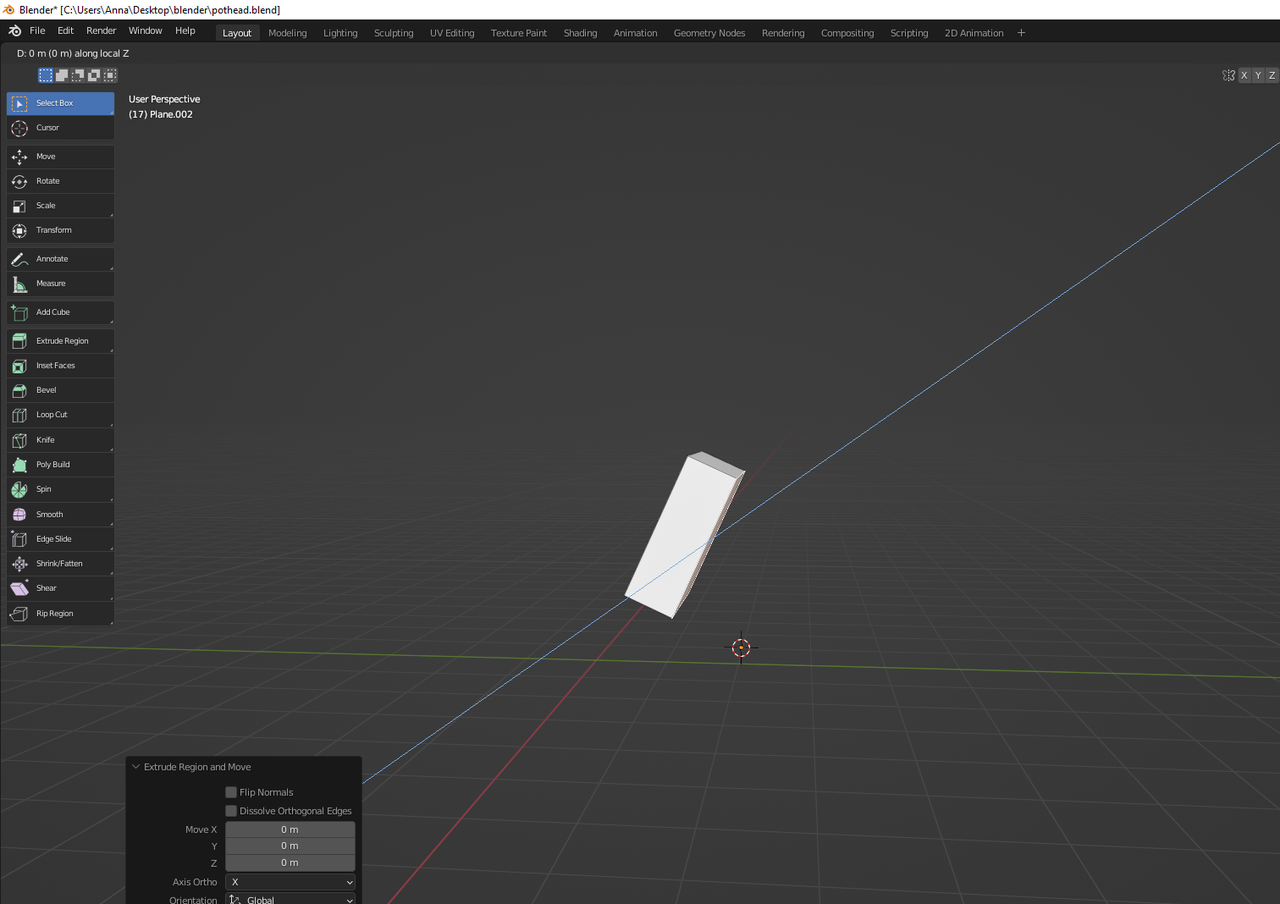The image size is (1280, 904).
Task: Open the Axis Ortho dropdown
Action: tap(290, 882)
